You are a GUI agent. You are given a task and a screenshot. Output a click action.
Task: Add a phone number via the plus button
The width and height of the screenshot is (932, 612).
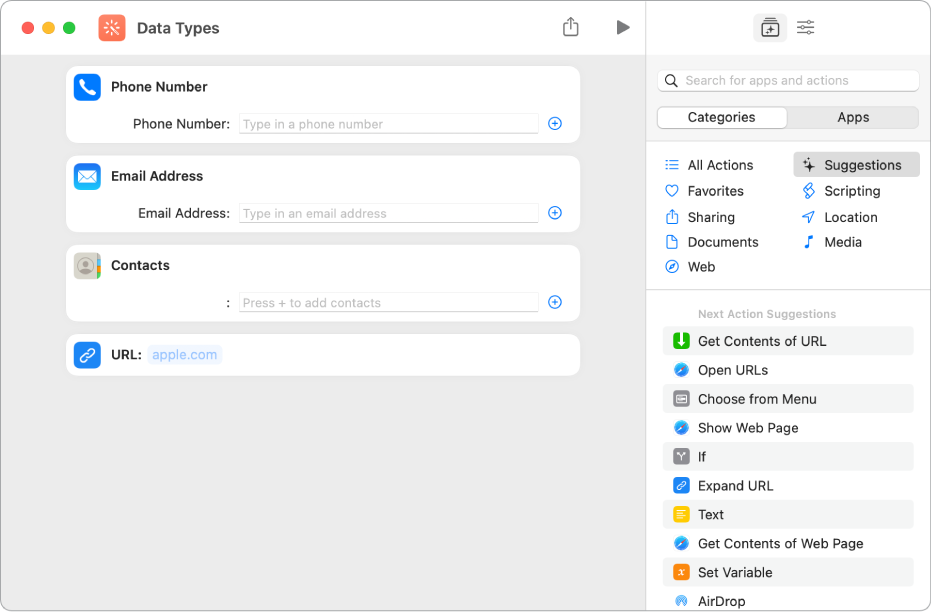555,123
